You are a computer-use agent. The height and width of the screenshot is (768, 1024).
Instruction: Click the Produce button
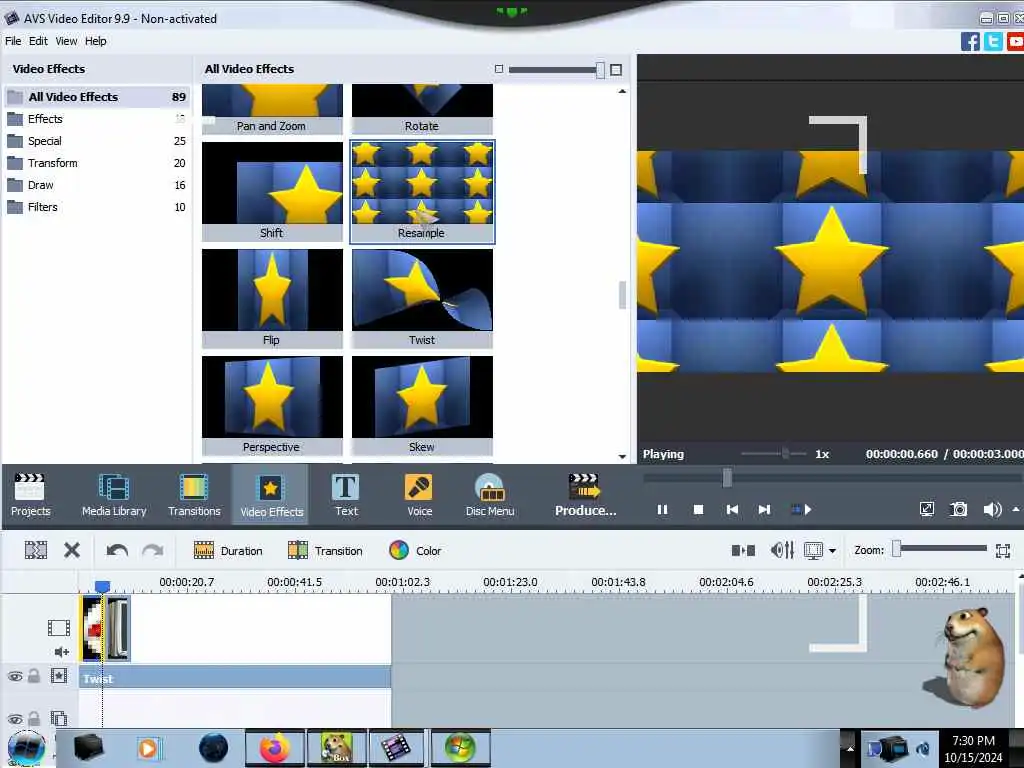click(x=585, y=494)
